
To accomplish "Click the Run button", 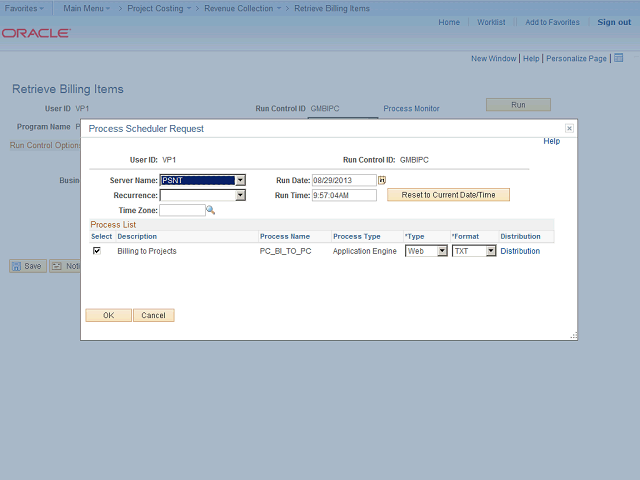I will click(518, 105).
